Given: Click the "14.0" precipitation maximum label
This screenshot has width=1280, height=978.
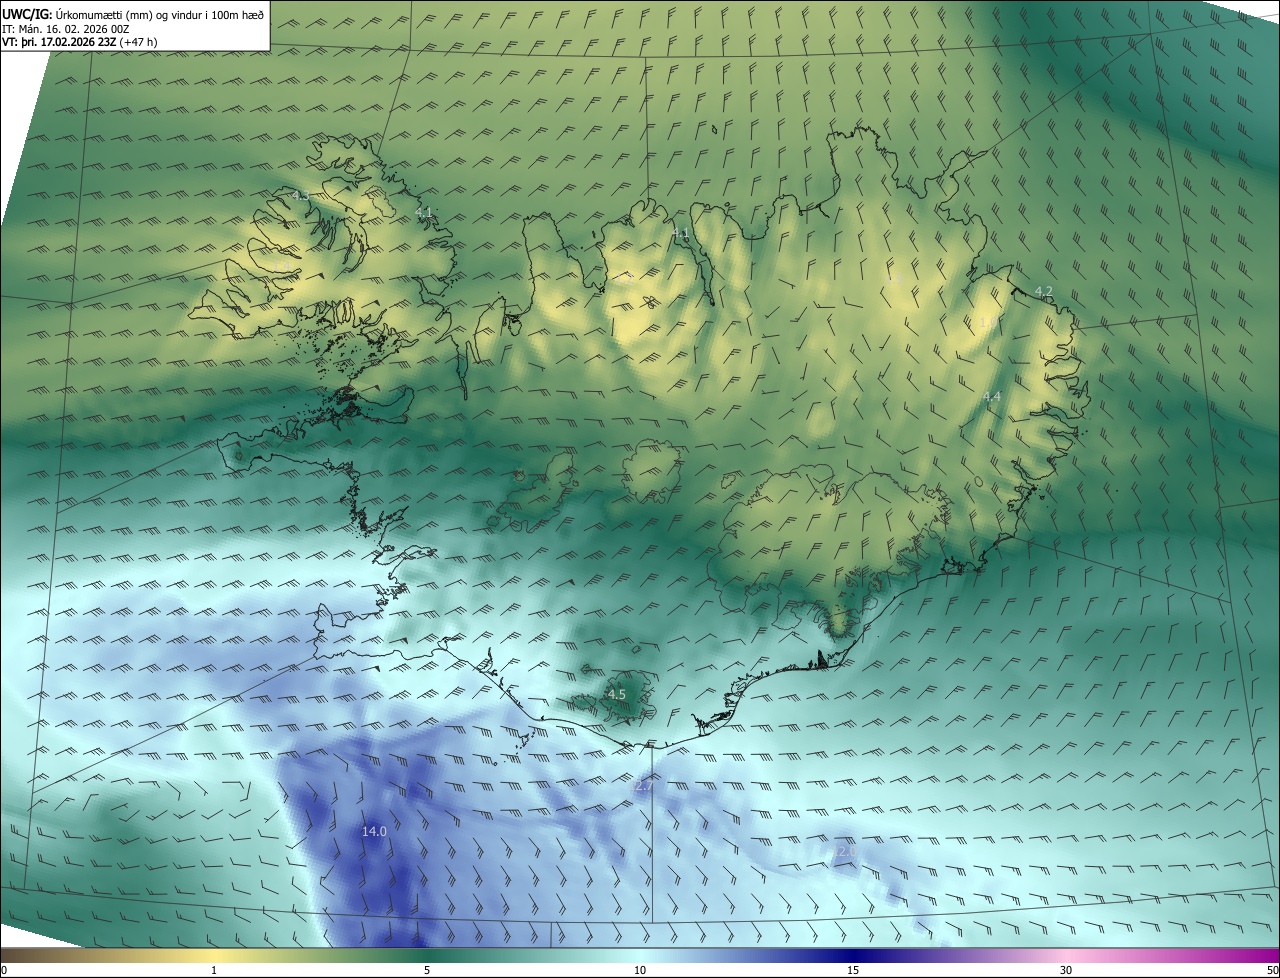Looking at the screenshot, I should 374,831.
